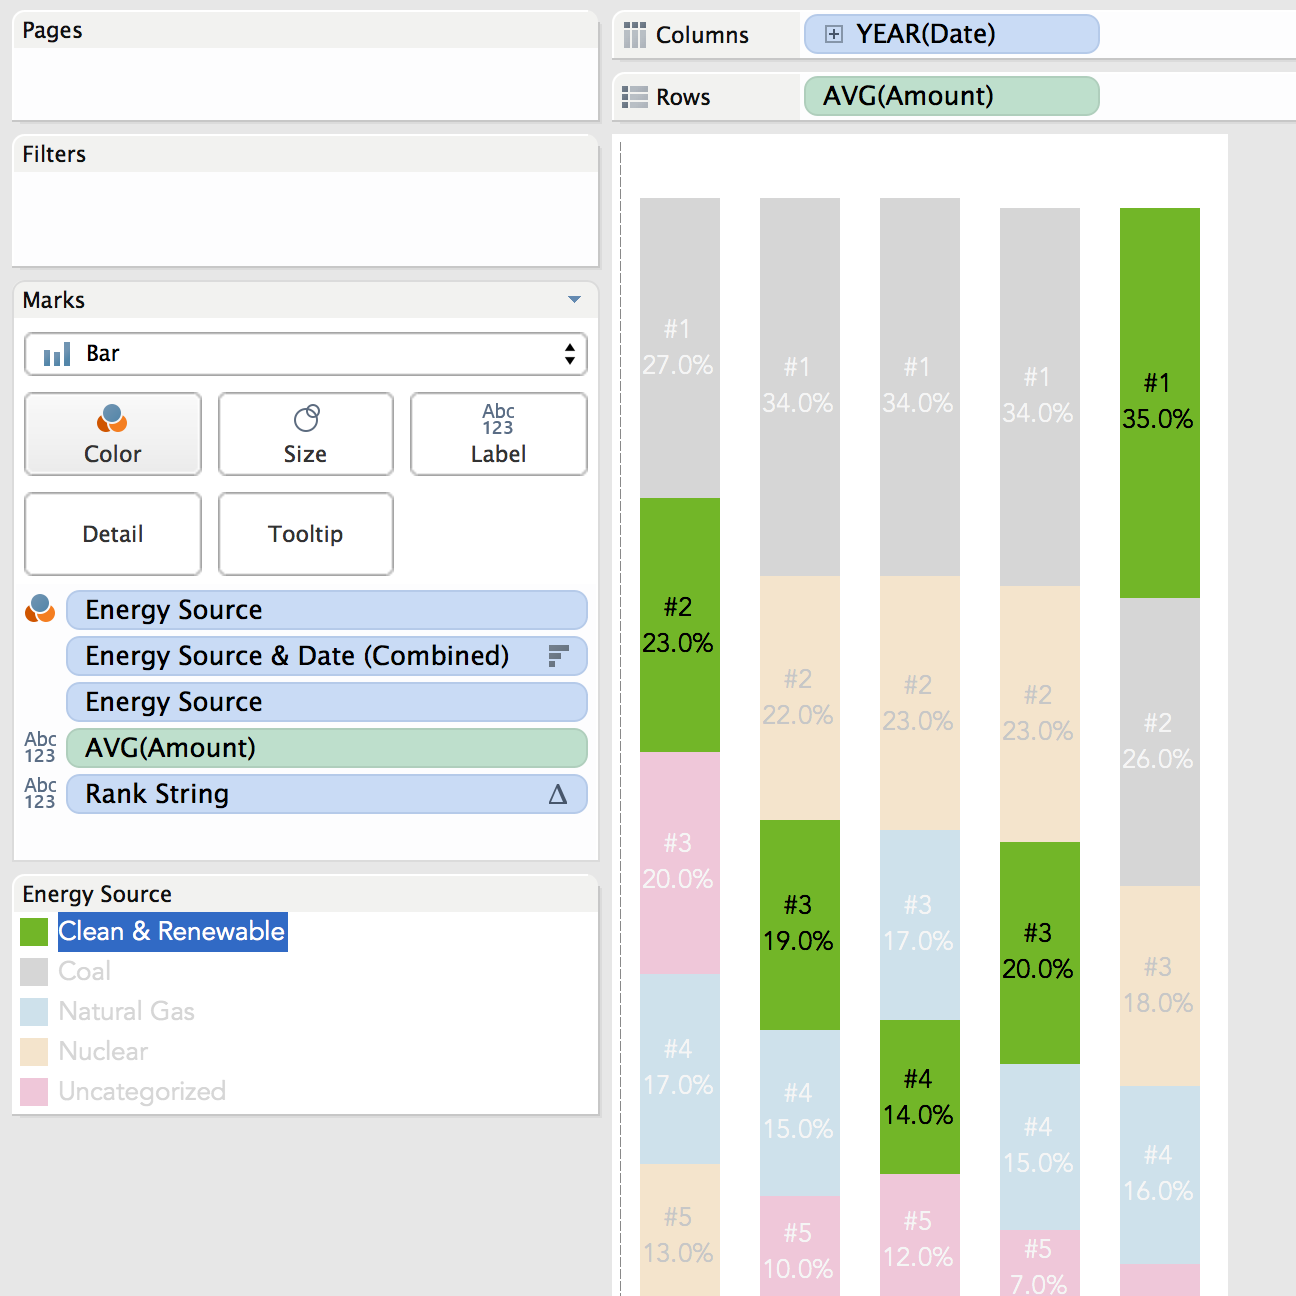Click the Abc label icon beside AVG(Amount) pill
The image size is (1296, 1296).
tap(40, 747)
